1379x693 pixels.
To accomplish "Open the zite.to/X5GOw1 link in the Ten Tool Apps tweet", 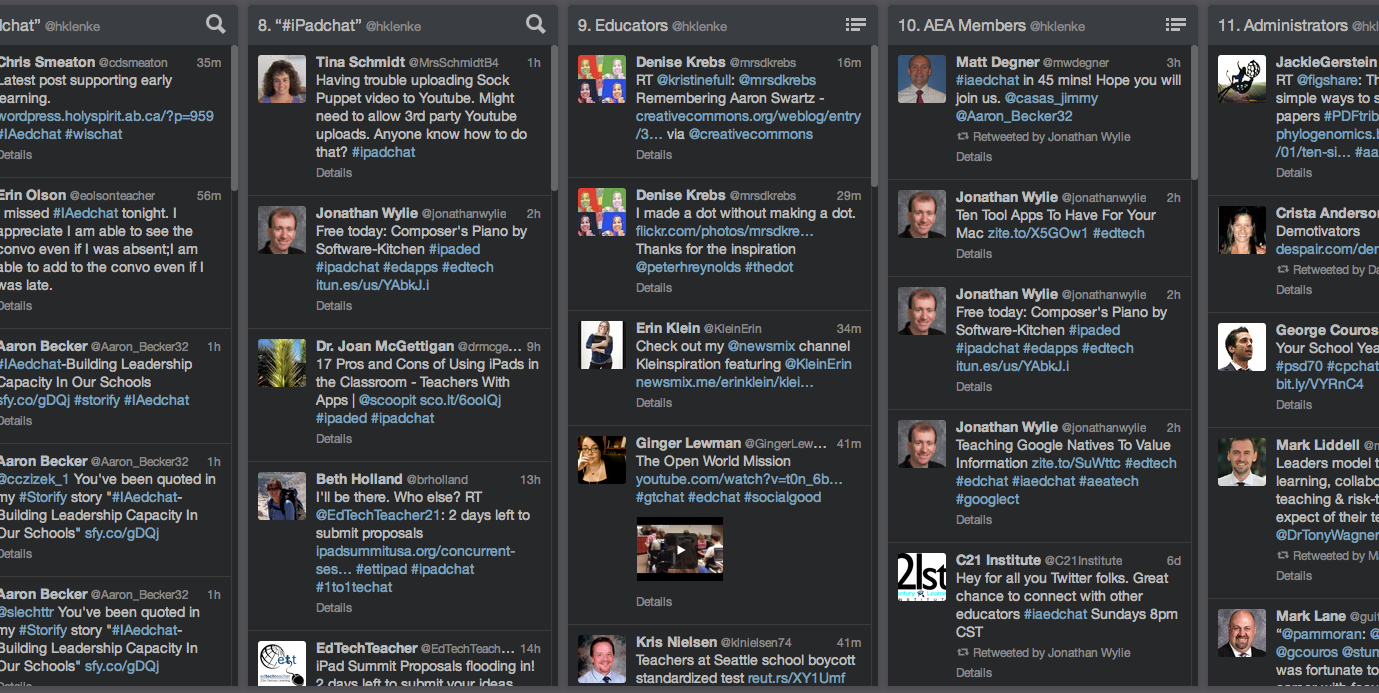I will tap(1038, 233).
